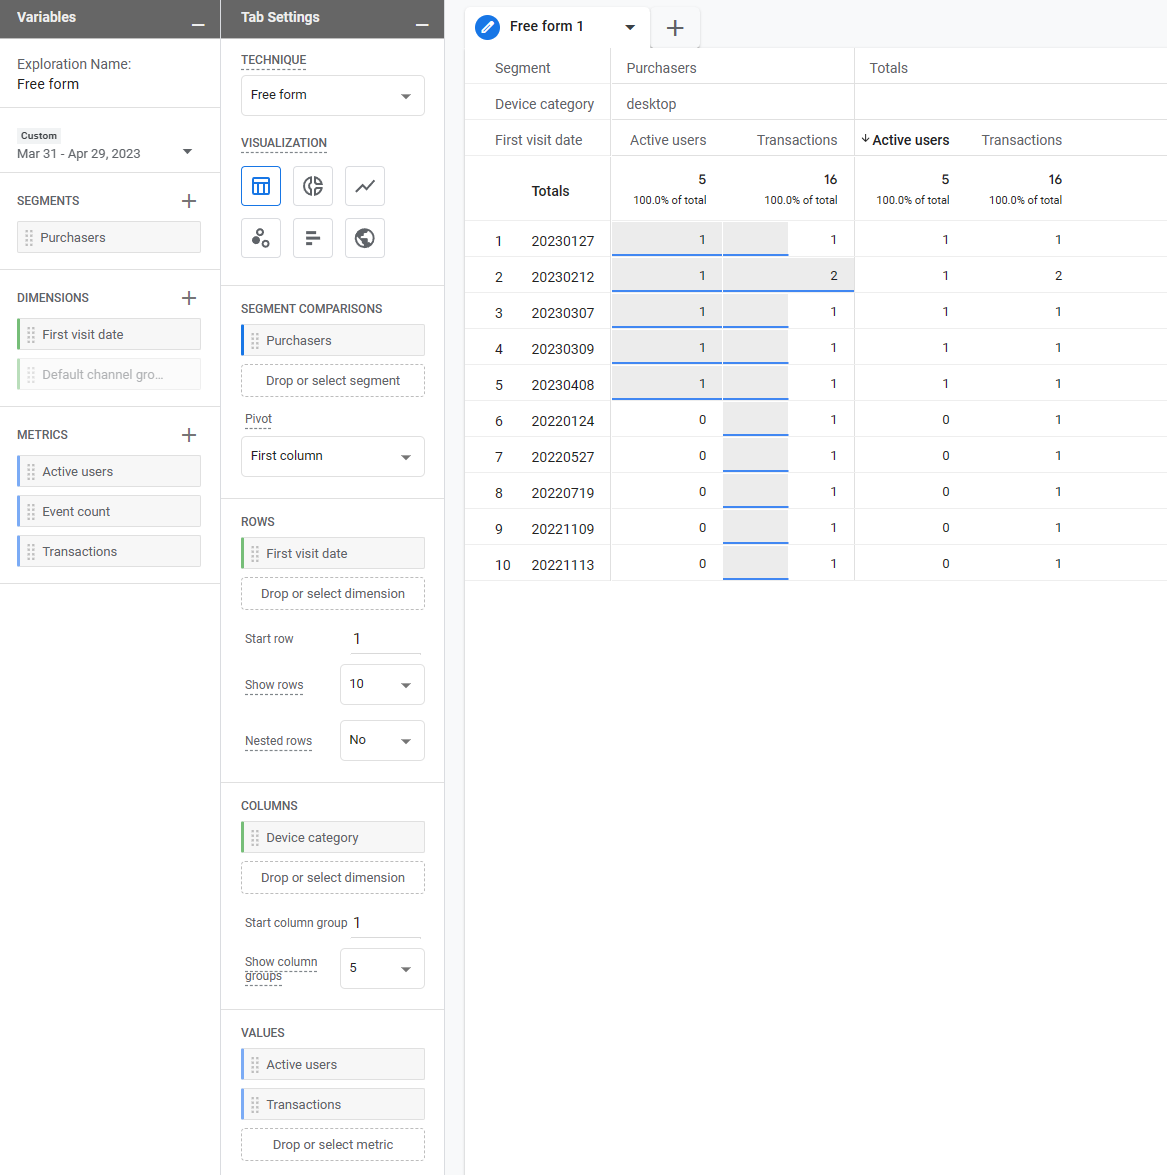Select First visit date dimension in Variables

coord(109,334)
